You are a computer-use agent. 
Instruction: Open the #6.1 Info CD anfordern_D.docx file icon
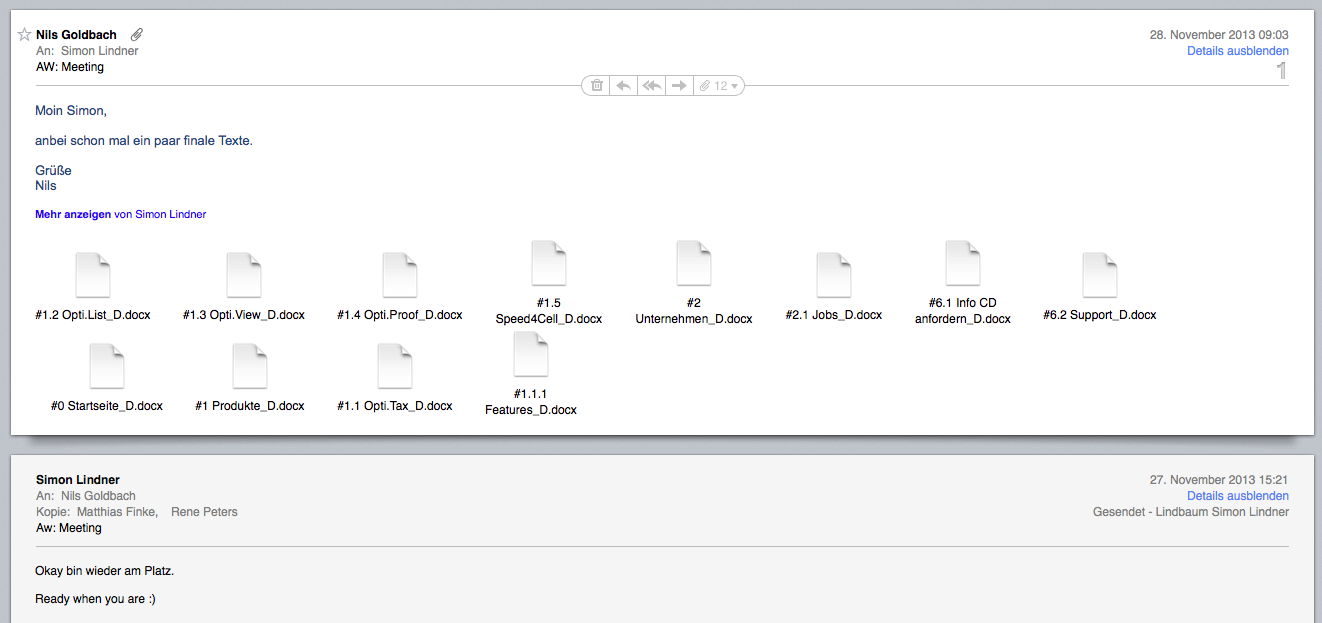(963, 263)
